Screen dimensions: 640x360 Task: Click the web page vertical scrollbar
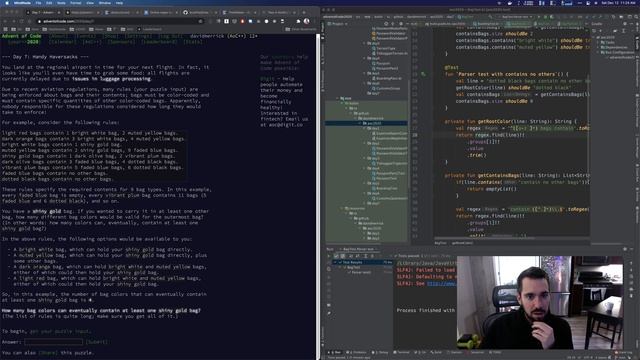coord(318,196)
